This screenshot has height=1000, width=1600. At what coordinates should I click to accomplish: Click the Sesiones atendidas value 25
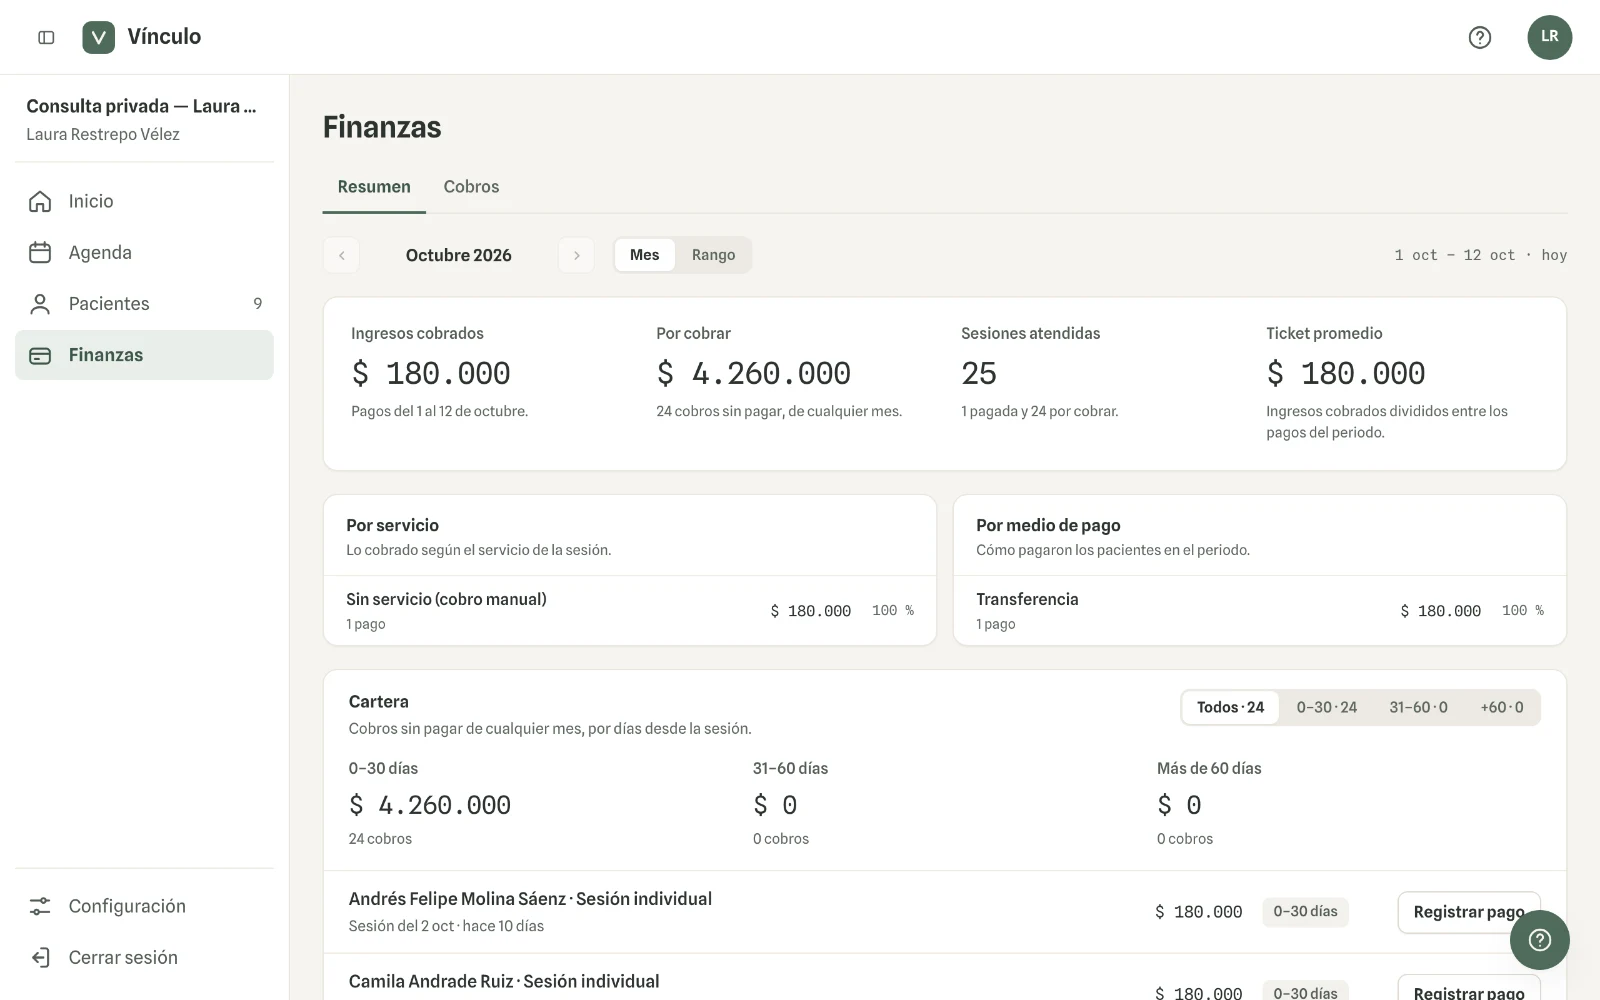click(979, 373)
